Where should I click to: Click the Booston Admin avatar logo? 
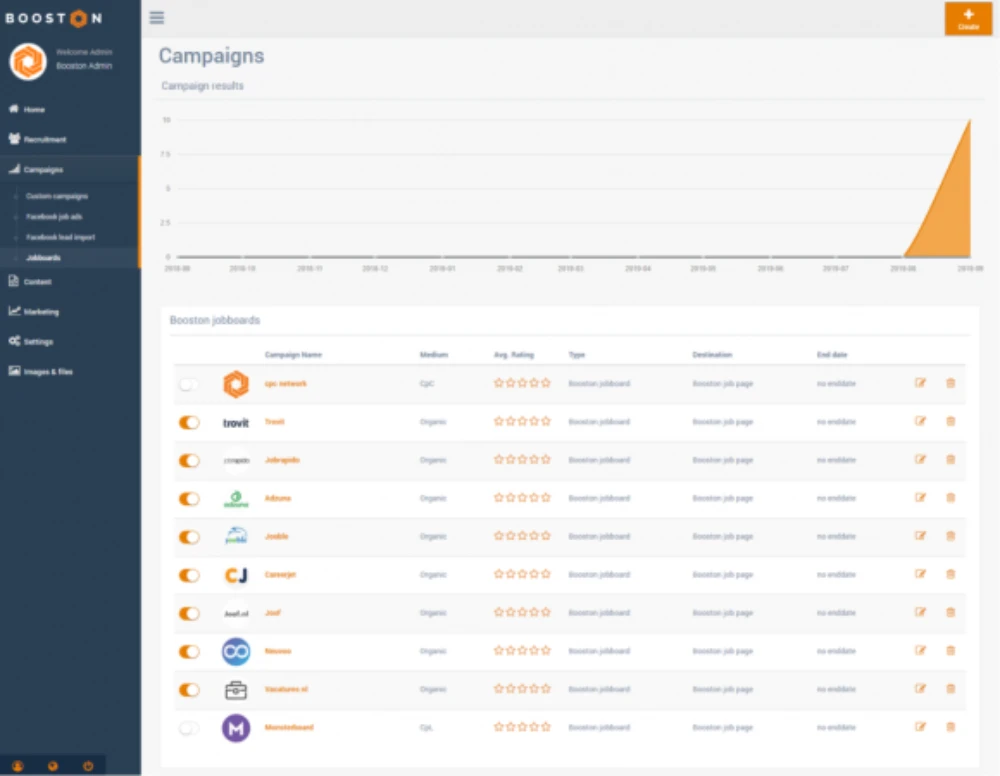click(28, 61)
